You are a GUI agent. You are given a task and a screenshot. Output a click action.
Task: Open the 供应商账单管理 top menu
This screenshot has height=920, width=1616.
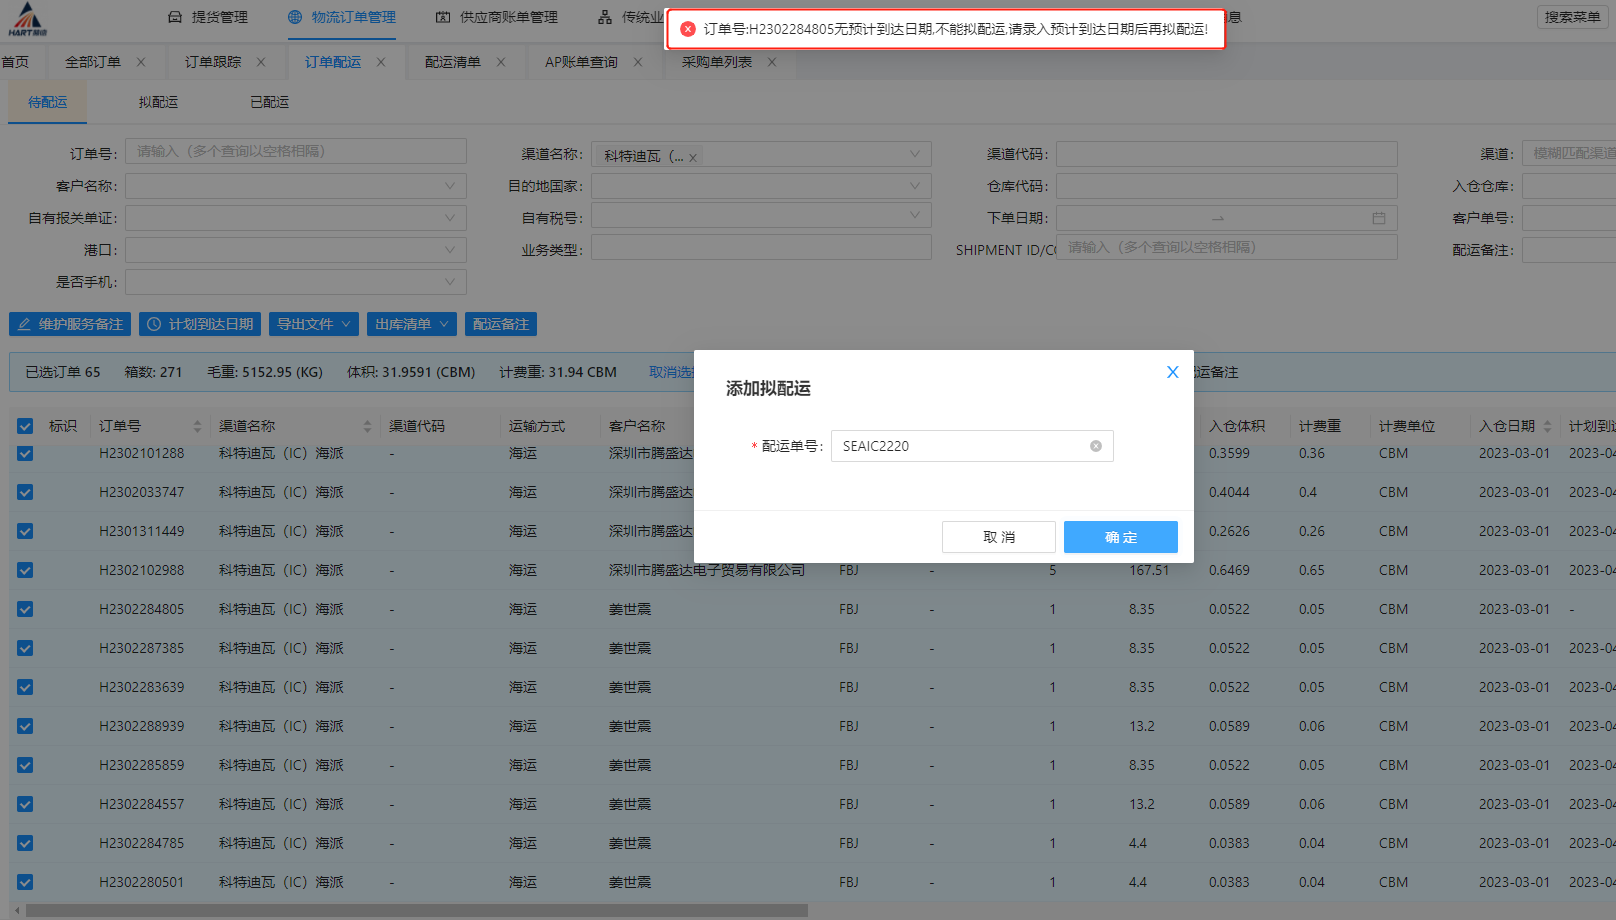497,17
